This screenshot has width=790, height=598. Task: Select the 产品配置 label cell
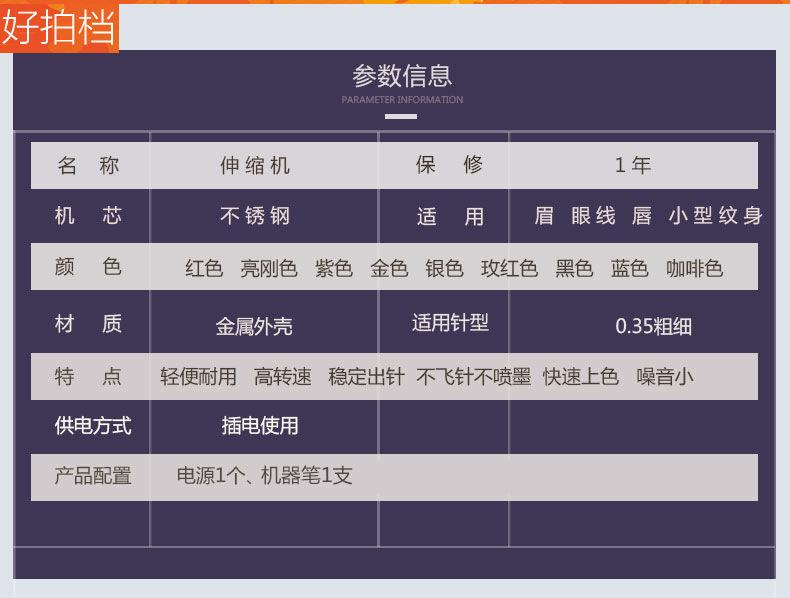coord(93,476)
